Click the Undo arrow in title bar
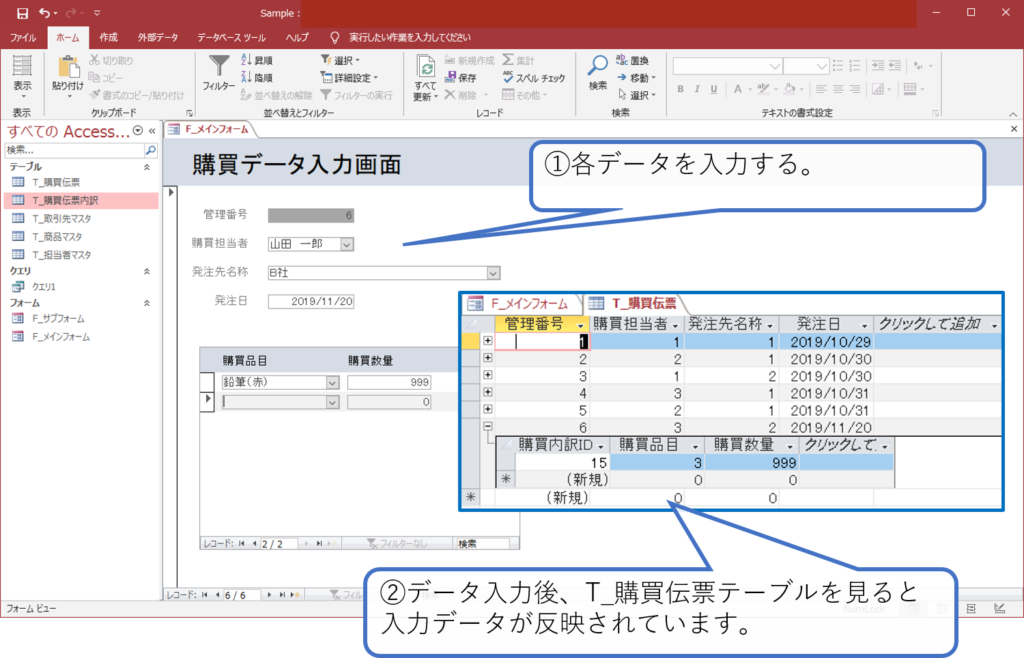This screenshot has width=1024, height=658. 46,13
